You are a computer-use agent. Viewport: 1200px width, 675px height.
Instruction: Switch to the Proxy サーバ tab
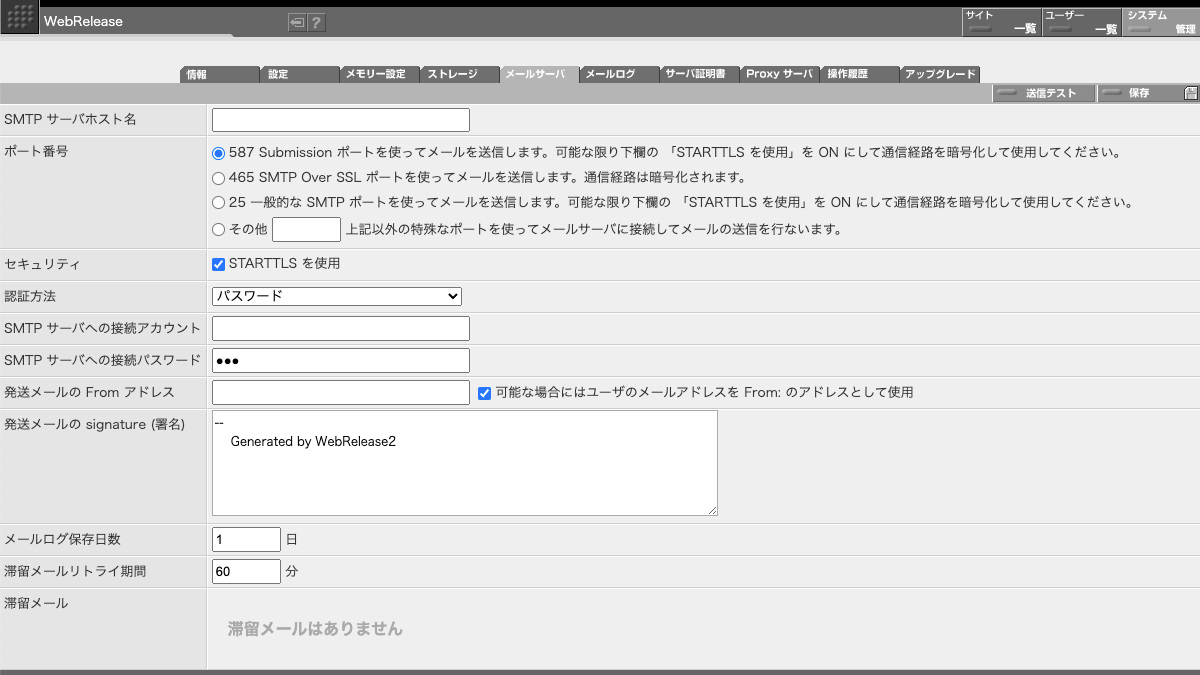[x=779, y=73]
